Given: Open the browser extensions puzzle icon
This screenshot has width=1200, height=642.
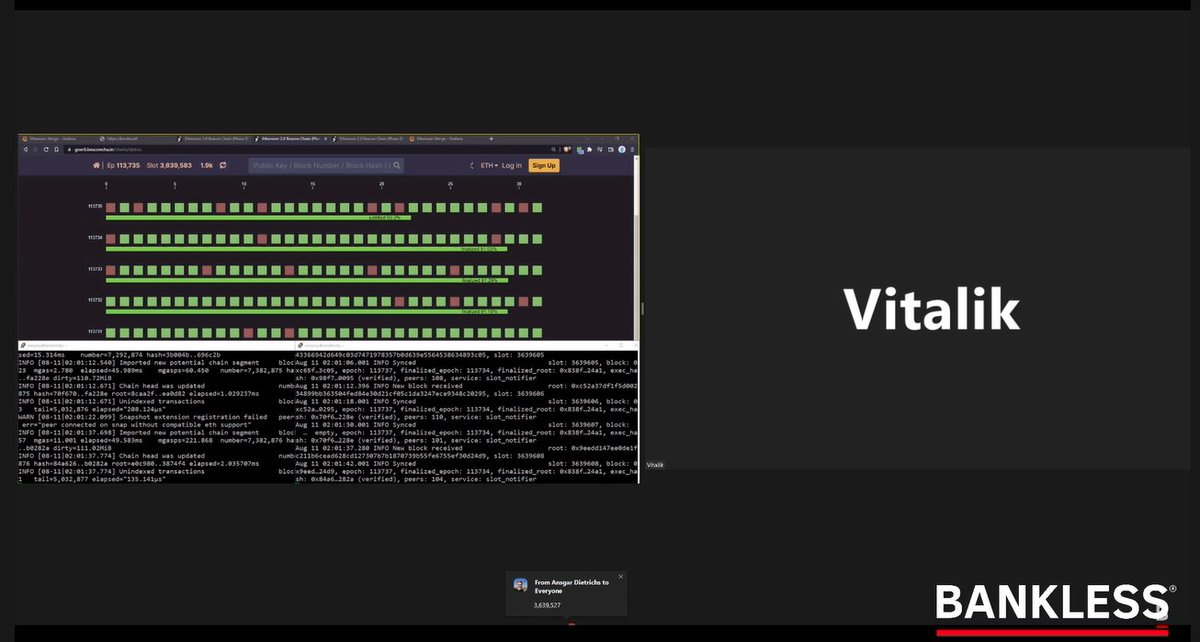Looking at the screenshot, I should pos(589,149).
